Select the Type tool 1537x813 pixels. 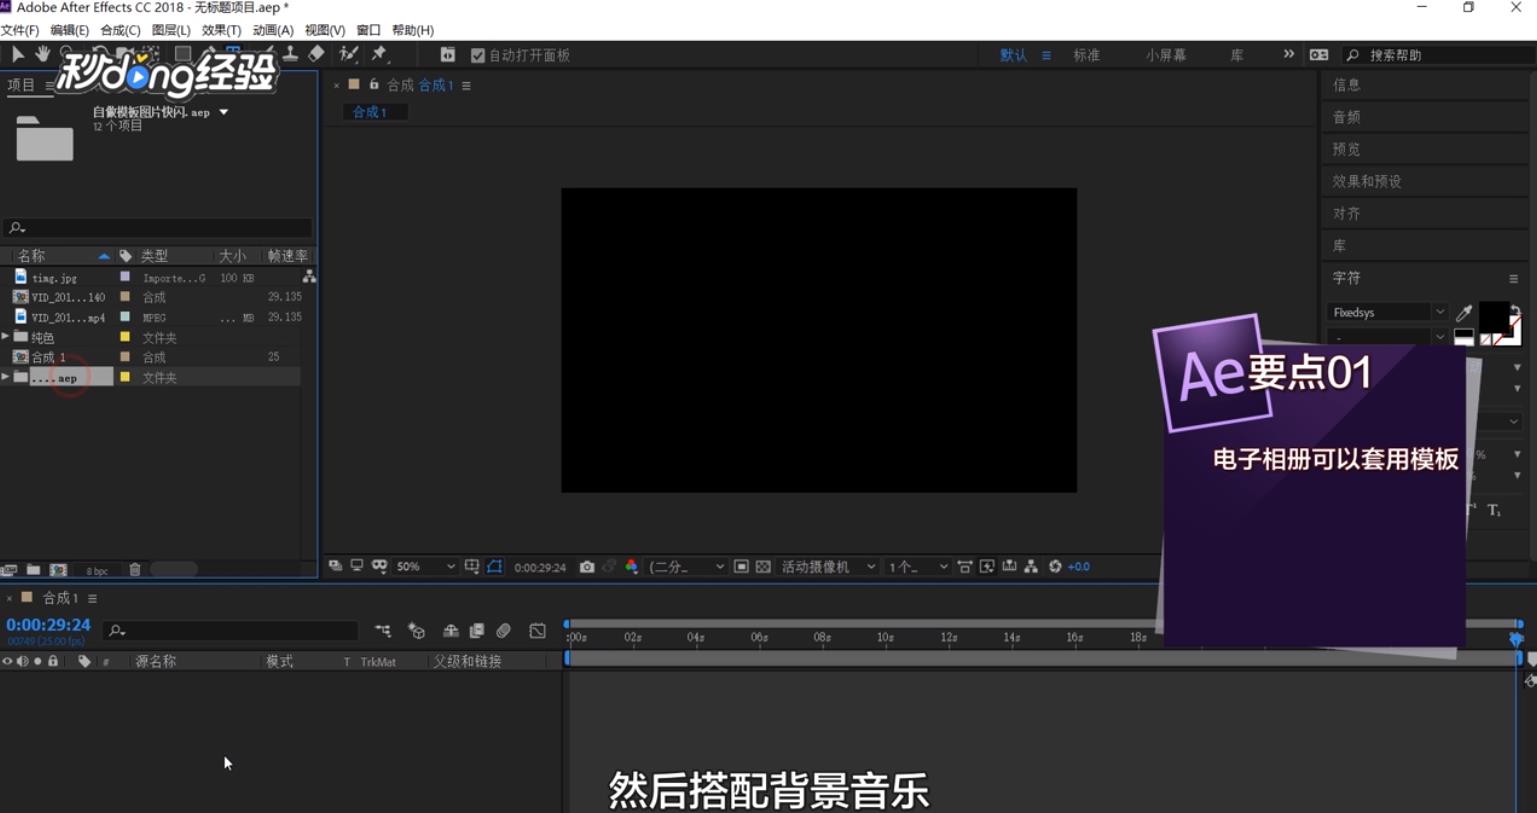[235, 55]
